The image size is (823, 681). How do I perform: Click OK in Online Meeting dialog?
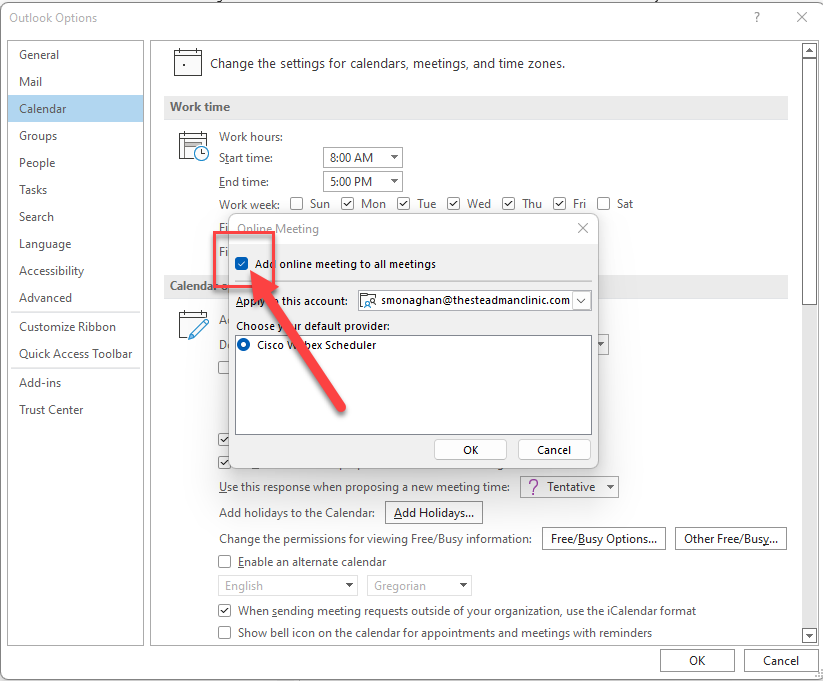pyautogui.click(x=470, y=450)
